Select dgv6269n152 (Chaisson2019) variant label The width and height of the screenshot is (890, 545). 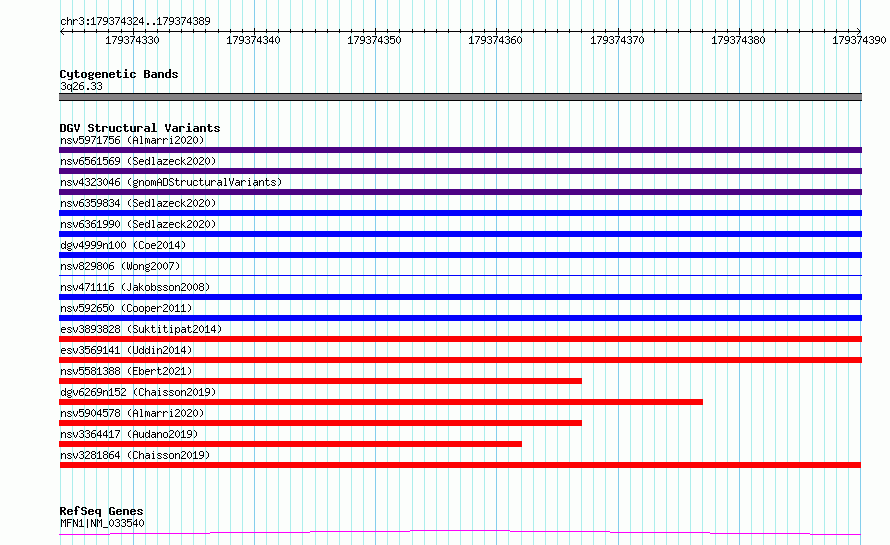[x=138, y=392]
